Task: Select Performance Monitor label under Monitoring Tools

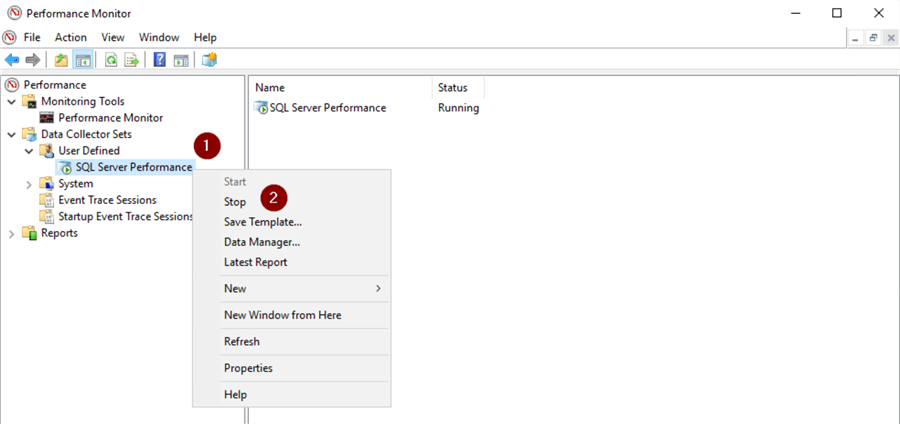Action: pos(111,118)
